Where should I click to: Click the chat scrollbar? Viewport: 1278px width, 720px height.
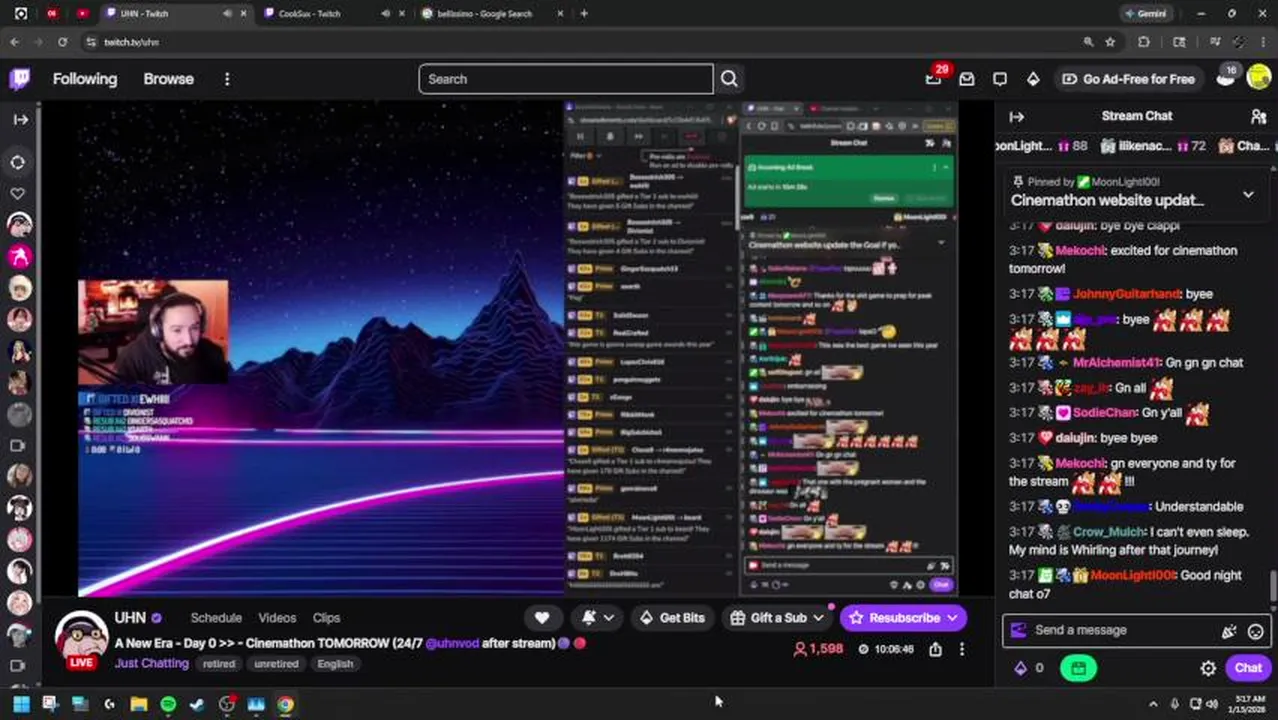point(1273,587)
